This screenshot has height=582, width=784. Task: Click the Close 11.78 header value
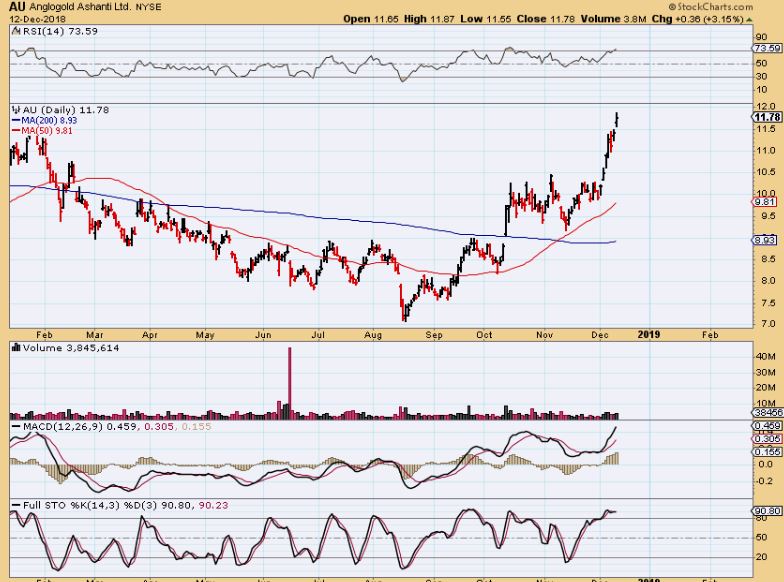[546, 19]
